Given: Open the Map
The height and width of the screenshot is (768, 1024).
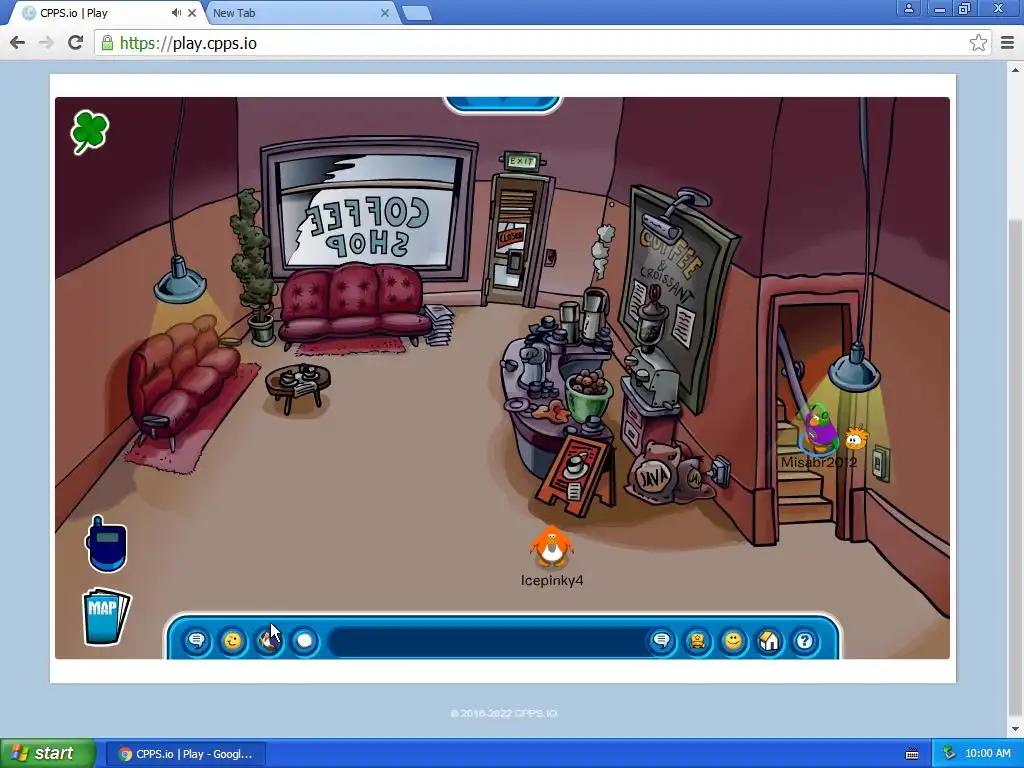Looking at the screenshot, I should click(x=106, y=616).
